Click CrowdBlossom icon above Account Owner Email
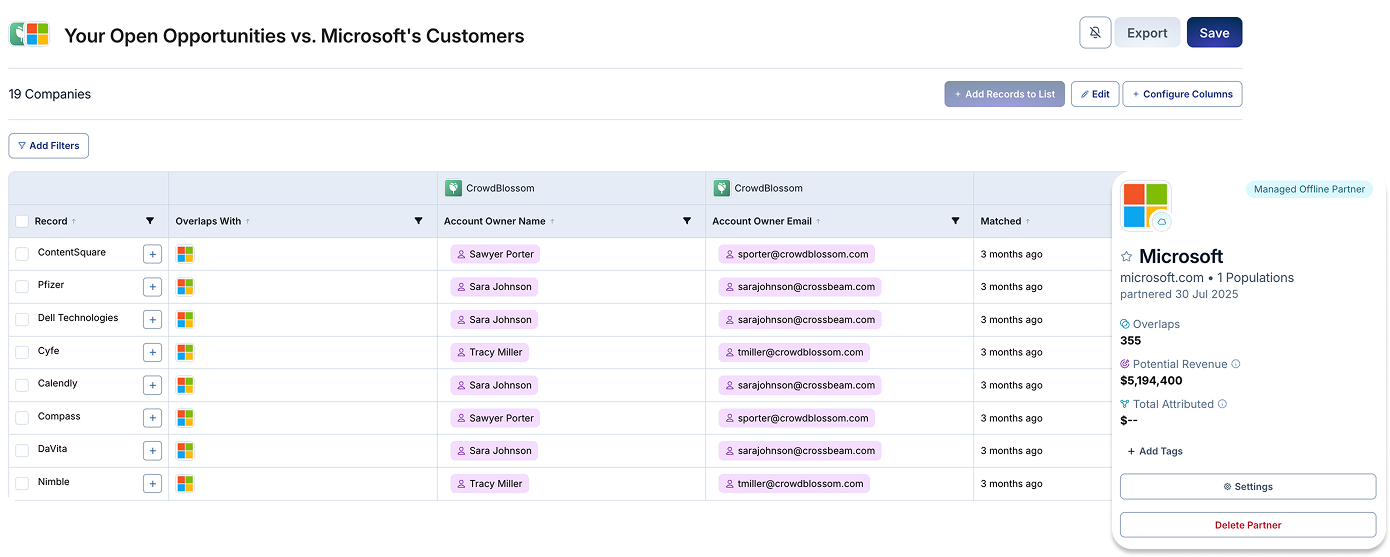 coord(722,188)
